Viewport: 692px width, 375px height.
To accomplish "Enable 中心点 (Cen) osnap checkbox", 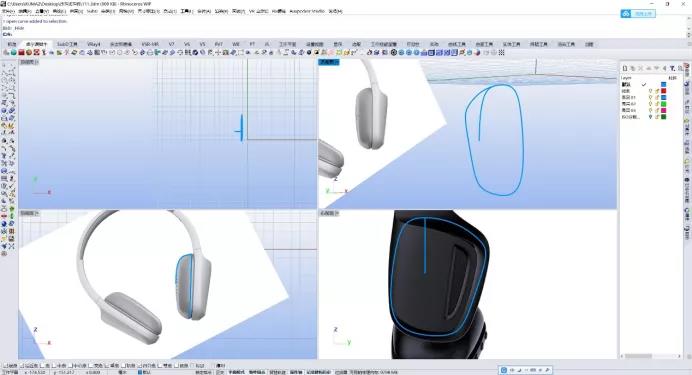I will tap(71, 366).
